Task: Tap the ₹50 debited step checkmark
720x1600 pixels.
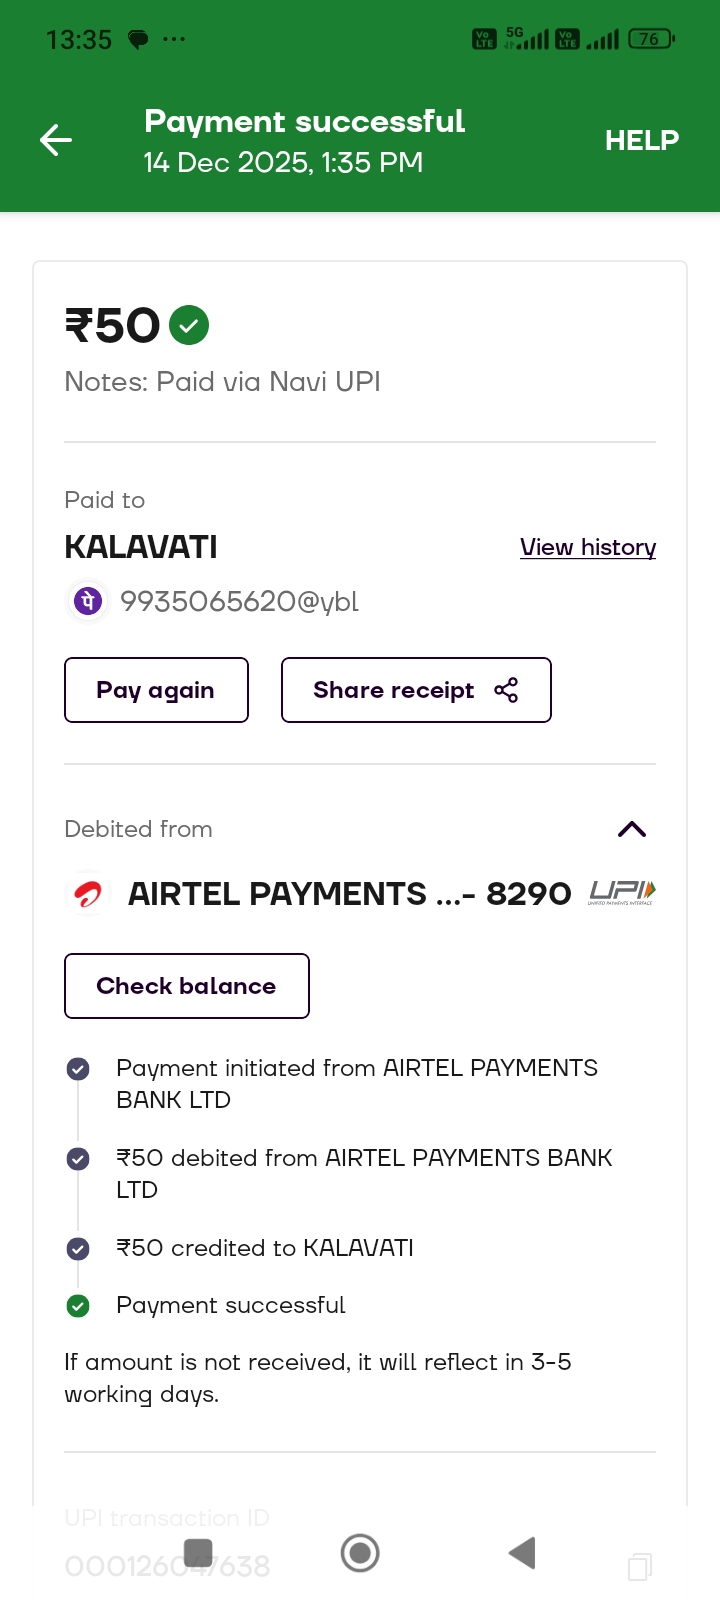Action: (78, 1159)
